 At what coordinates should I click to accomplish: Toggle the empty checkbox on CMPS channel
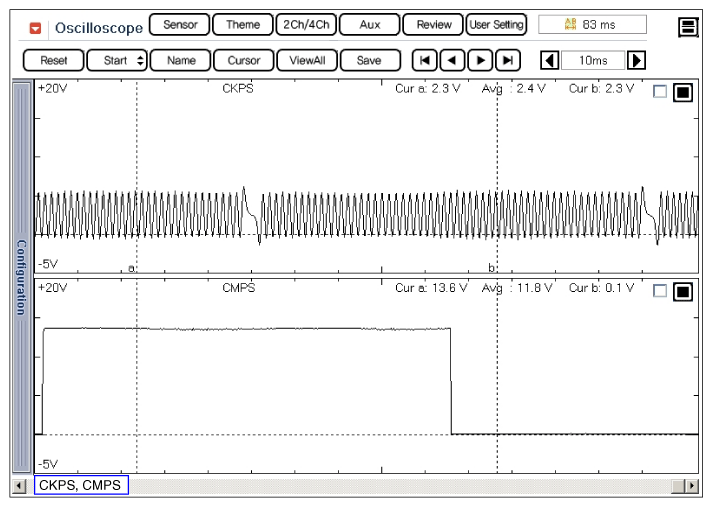point(659,291)
